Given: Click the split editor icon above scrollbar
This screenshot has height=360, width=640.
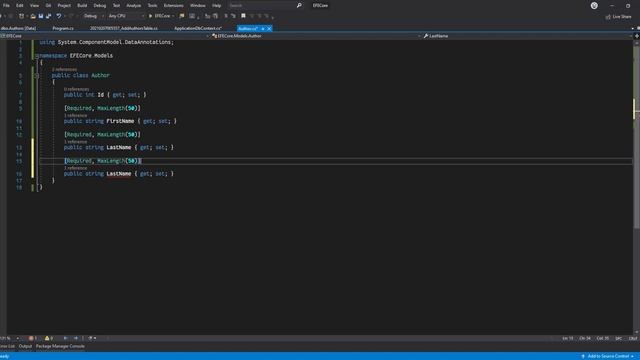Looking at the screenshot, I should (636, 36).
